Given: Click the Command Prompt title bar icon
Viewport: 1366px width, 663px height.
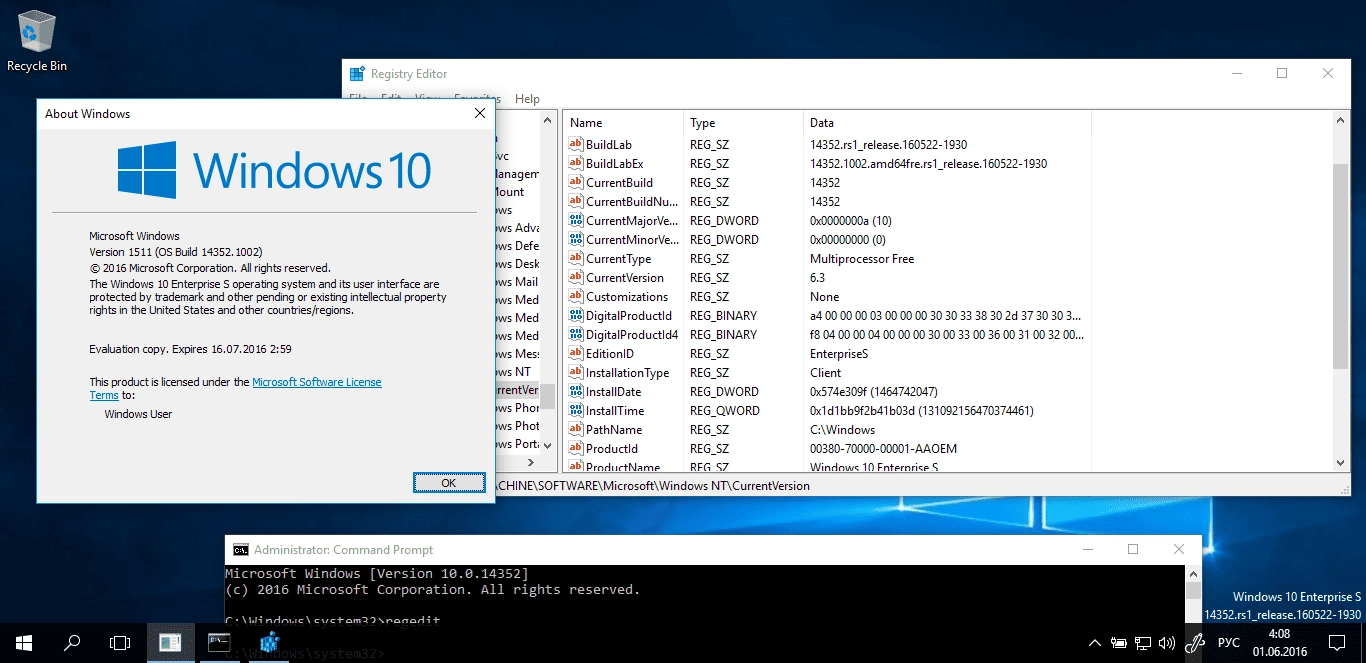Looking at the screenshot, I should click(241, 549).
